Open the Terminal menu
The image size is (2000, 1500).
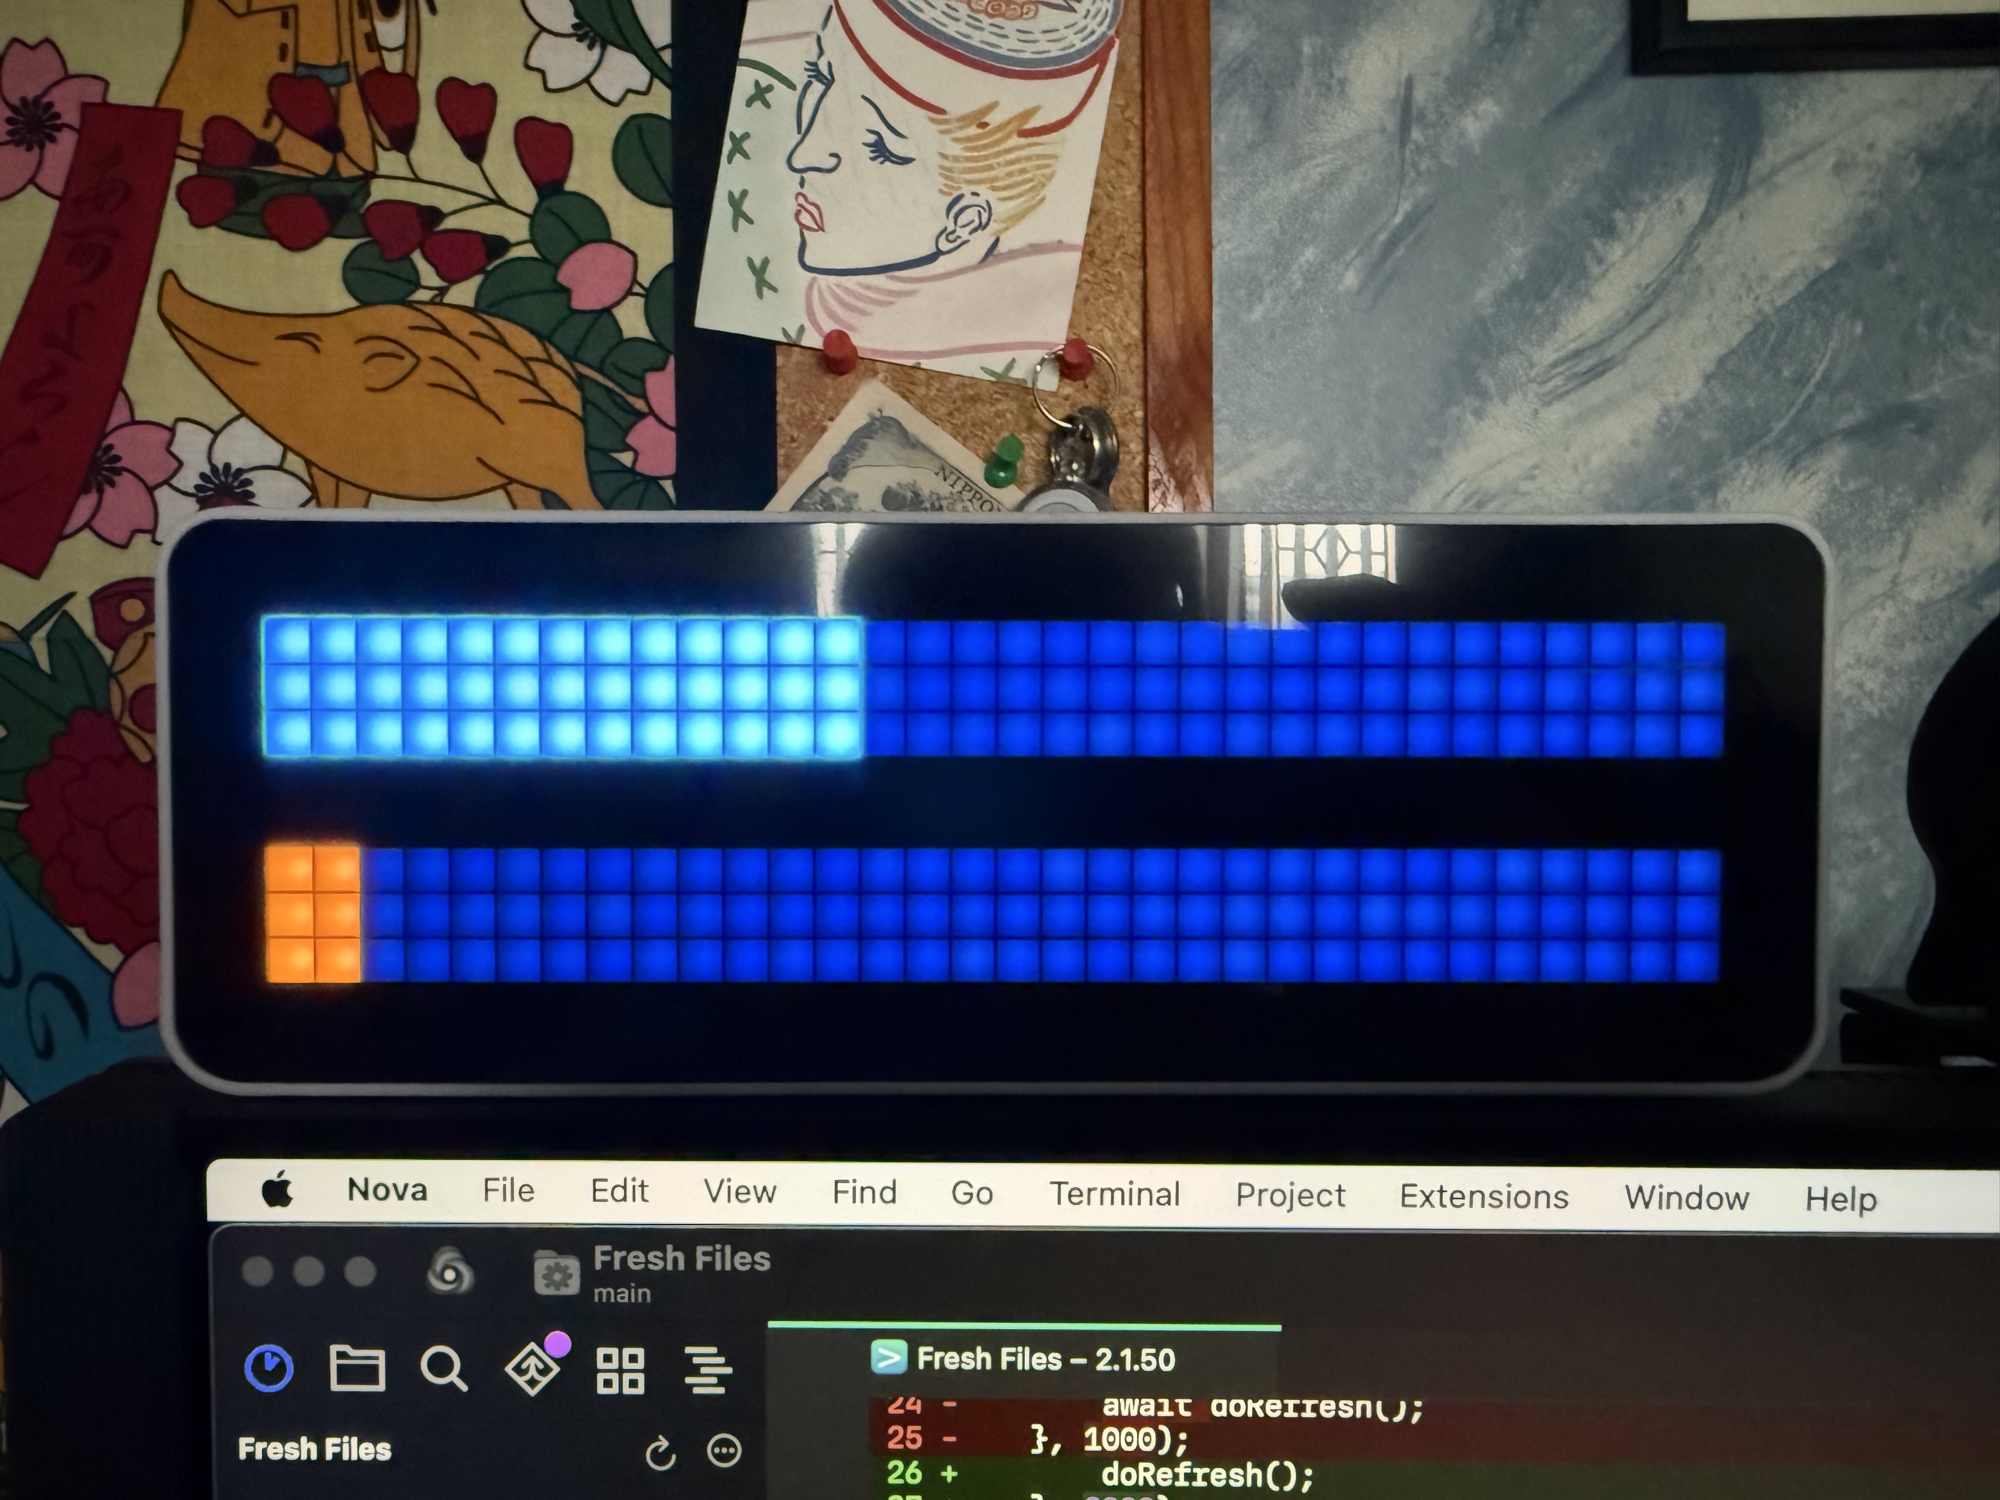pos(1114,1194)
